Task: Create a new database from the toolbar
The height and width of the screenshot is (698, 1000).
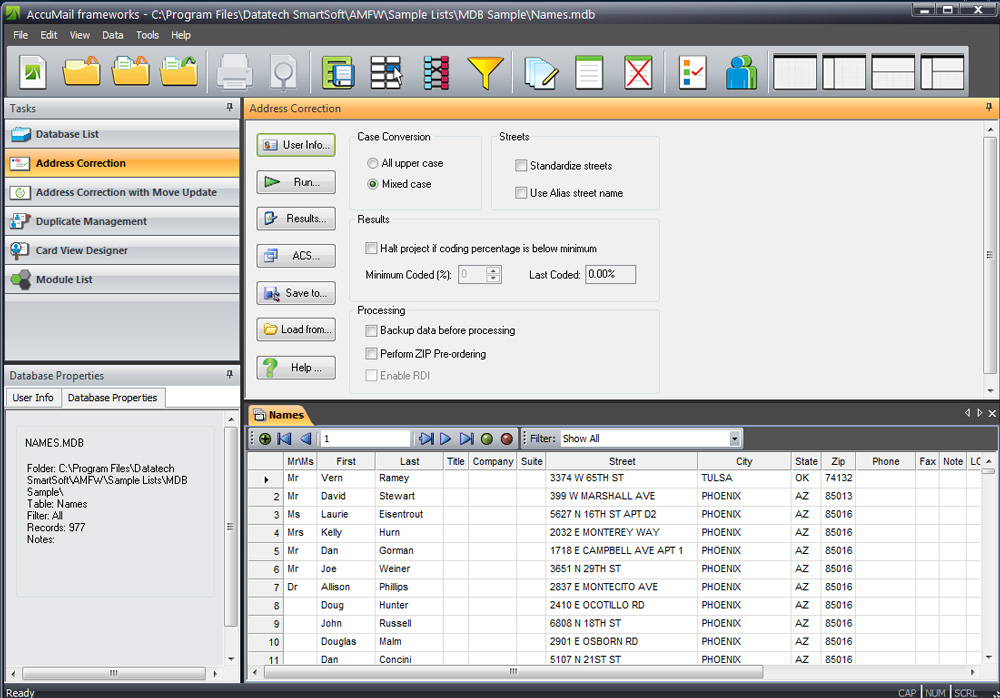Action: point(32,72)
